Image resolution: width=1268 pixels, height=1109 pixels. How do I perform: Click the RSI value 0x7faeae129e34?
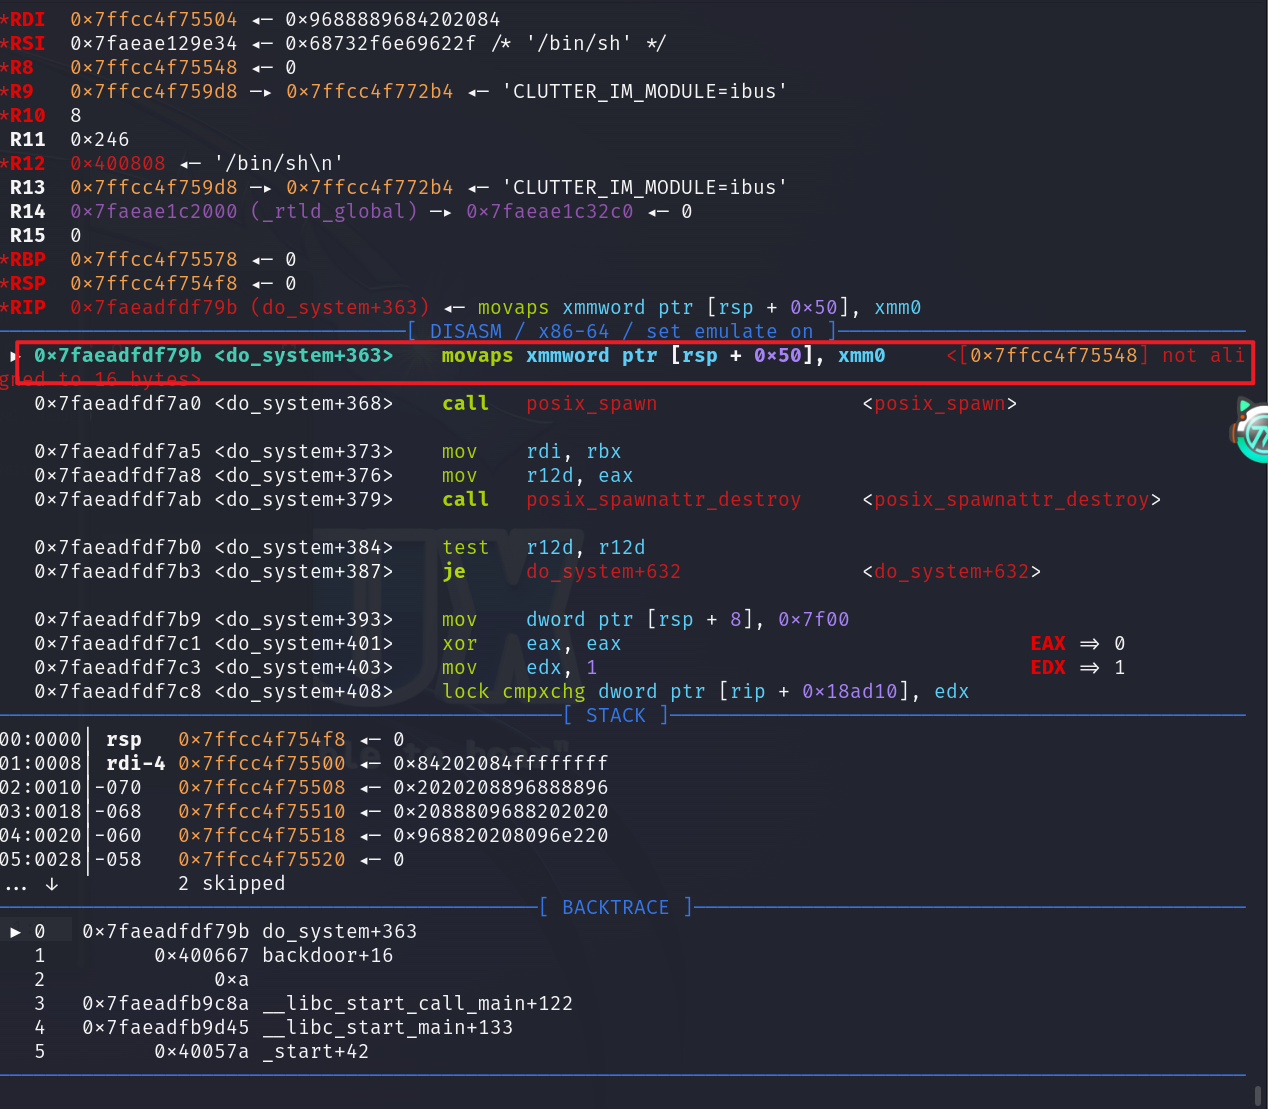pyautogui.click(x=154, y=43)
